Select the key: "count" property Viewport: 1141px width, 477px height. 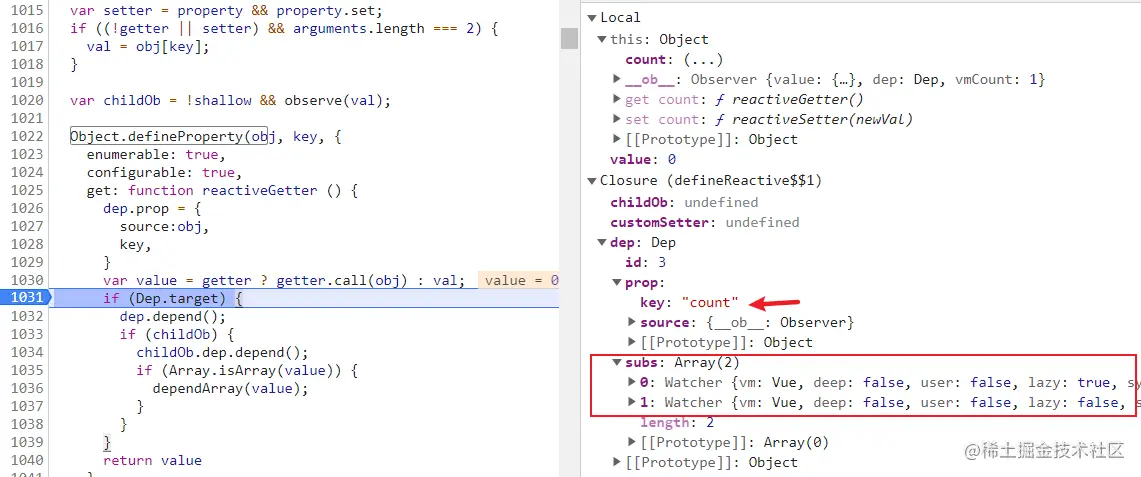689,302
